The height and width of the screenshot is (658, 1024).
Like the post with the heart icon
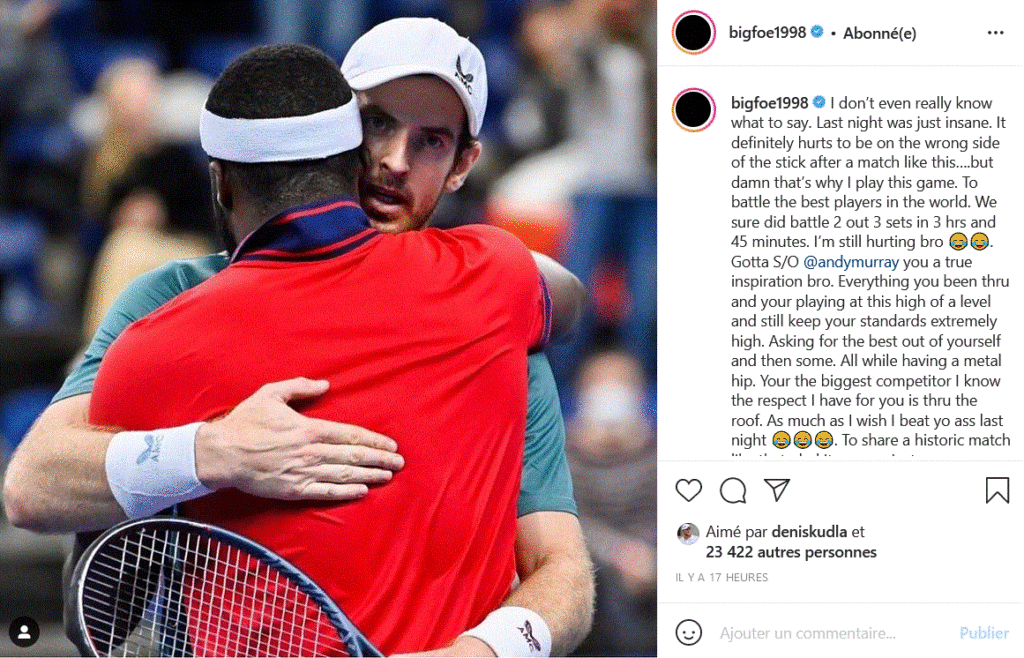tap(688, 490)
